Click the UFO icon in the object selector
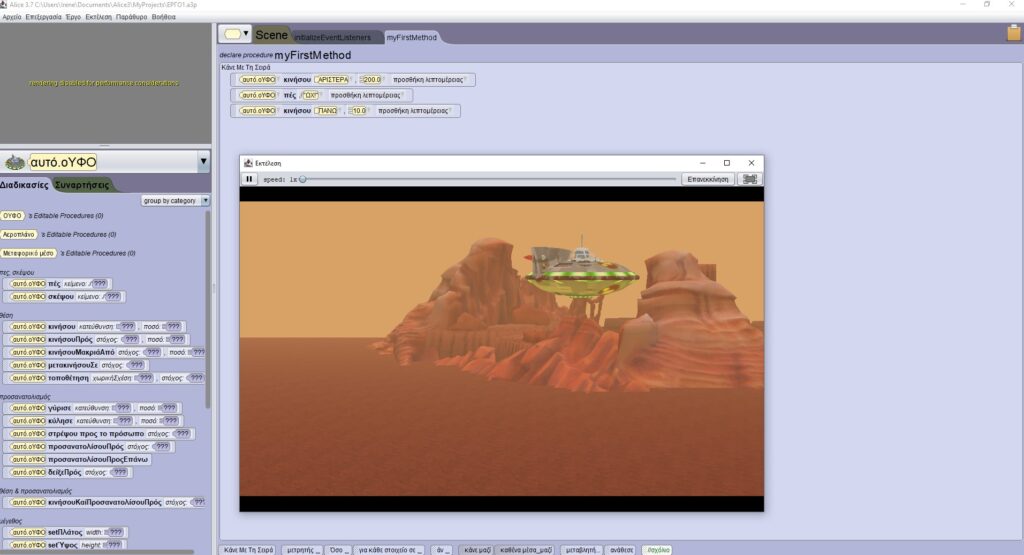1024x555 pixels. pyautogui.click(x=14, y=162)
